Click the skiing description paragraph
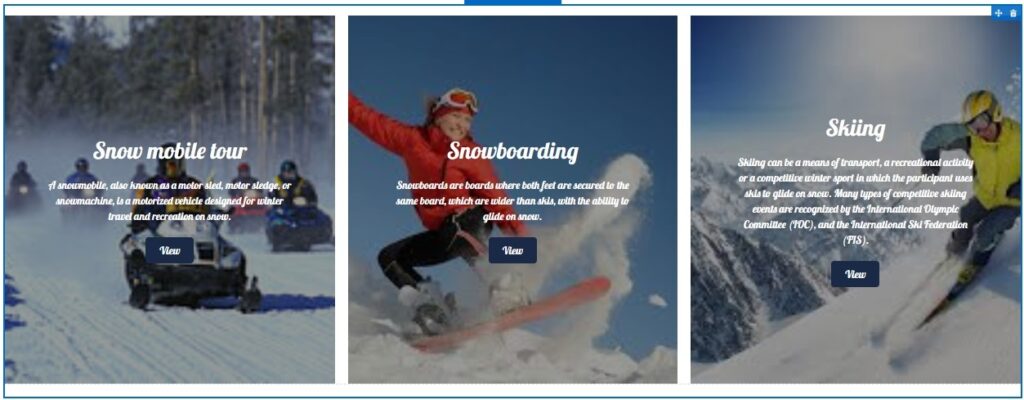 tap(856, 201)
